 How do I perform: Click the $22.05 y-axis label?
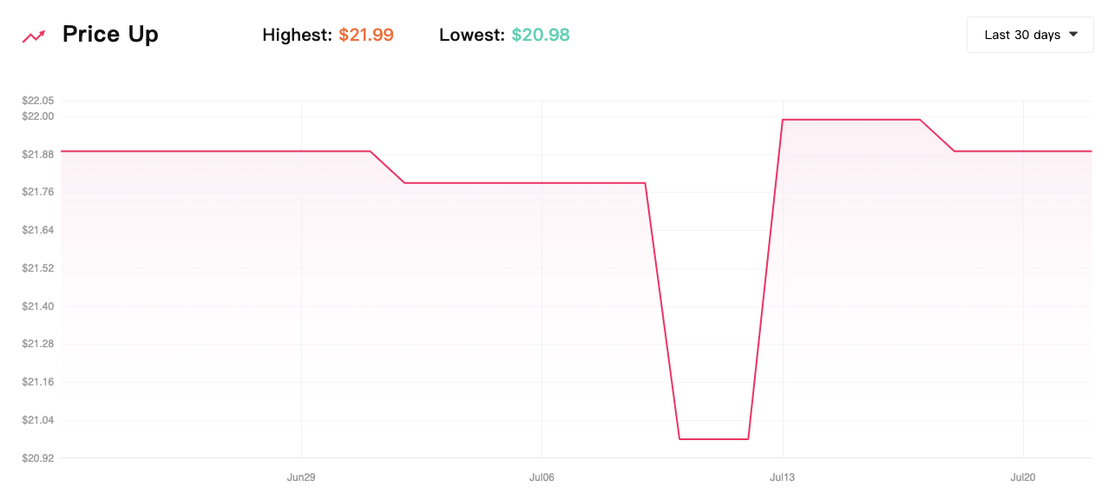coord(39,101)
